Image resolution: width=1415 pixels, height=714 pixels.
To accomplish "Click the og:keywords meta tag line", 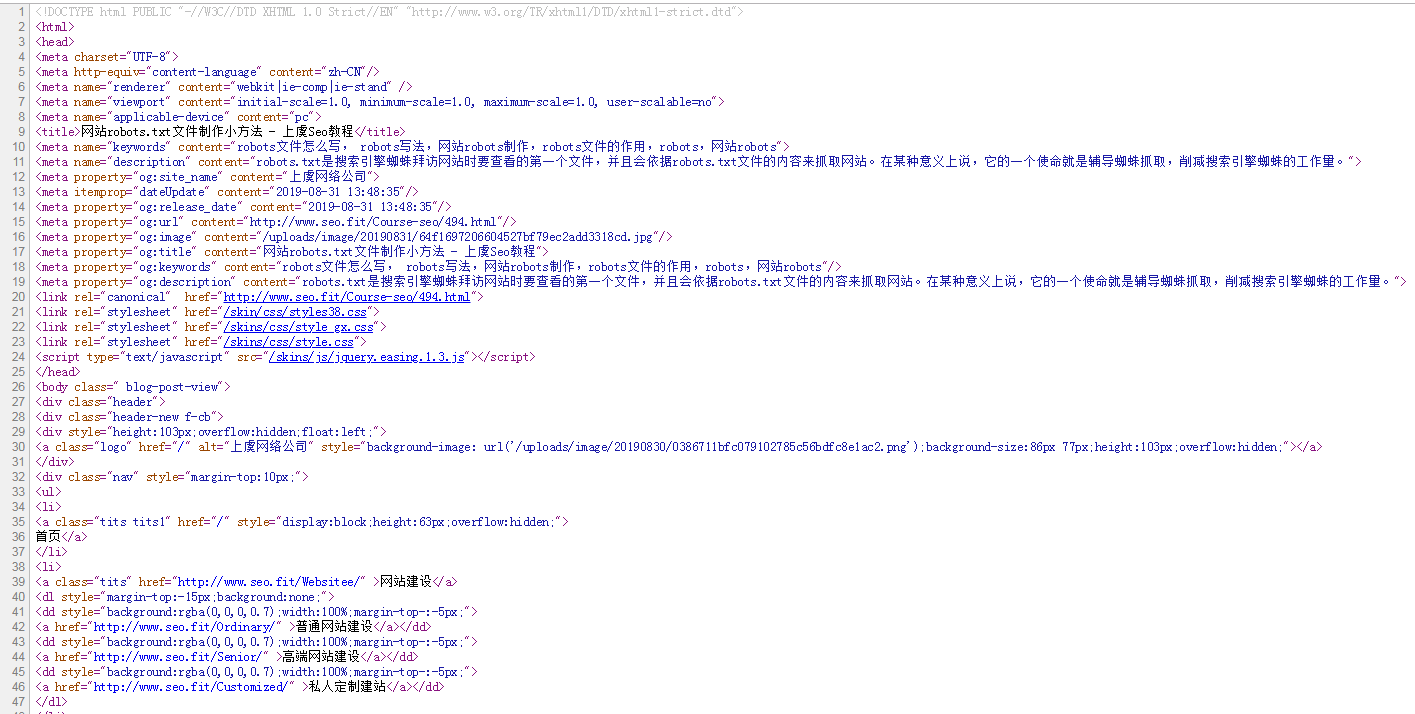I will coord(438,267).
